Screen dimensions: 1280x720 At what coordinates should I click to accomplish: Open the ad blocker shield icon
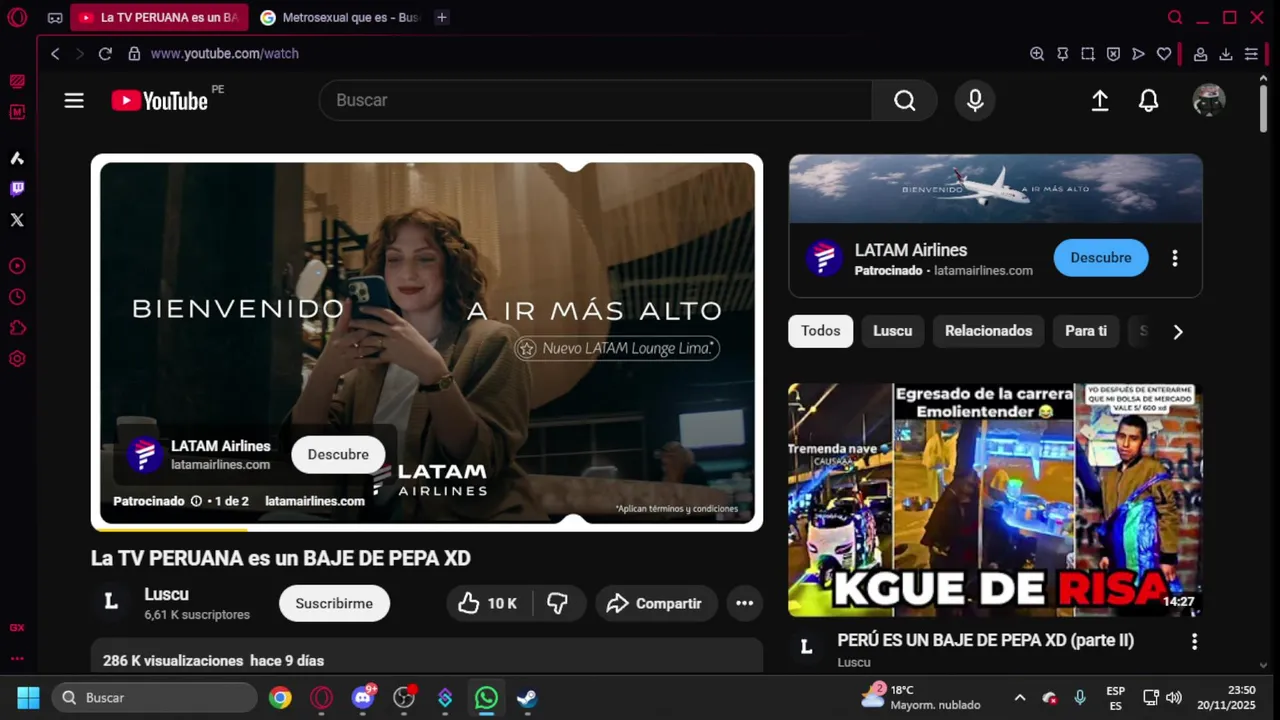(x=1113, y=54)
